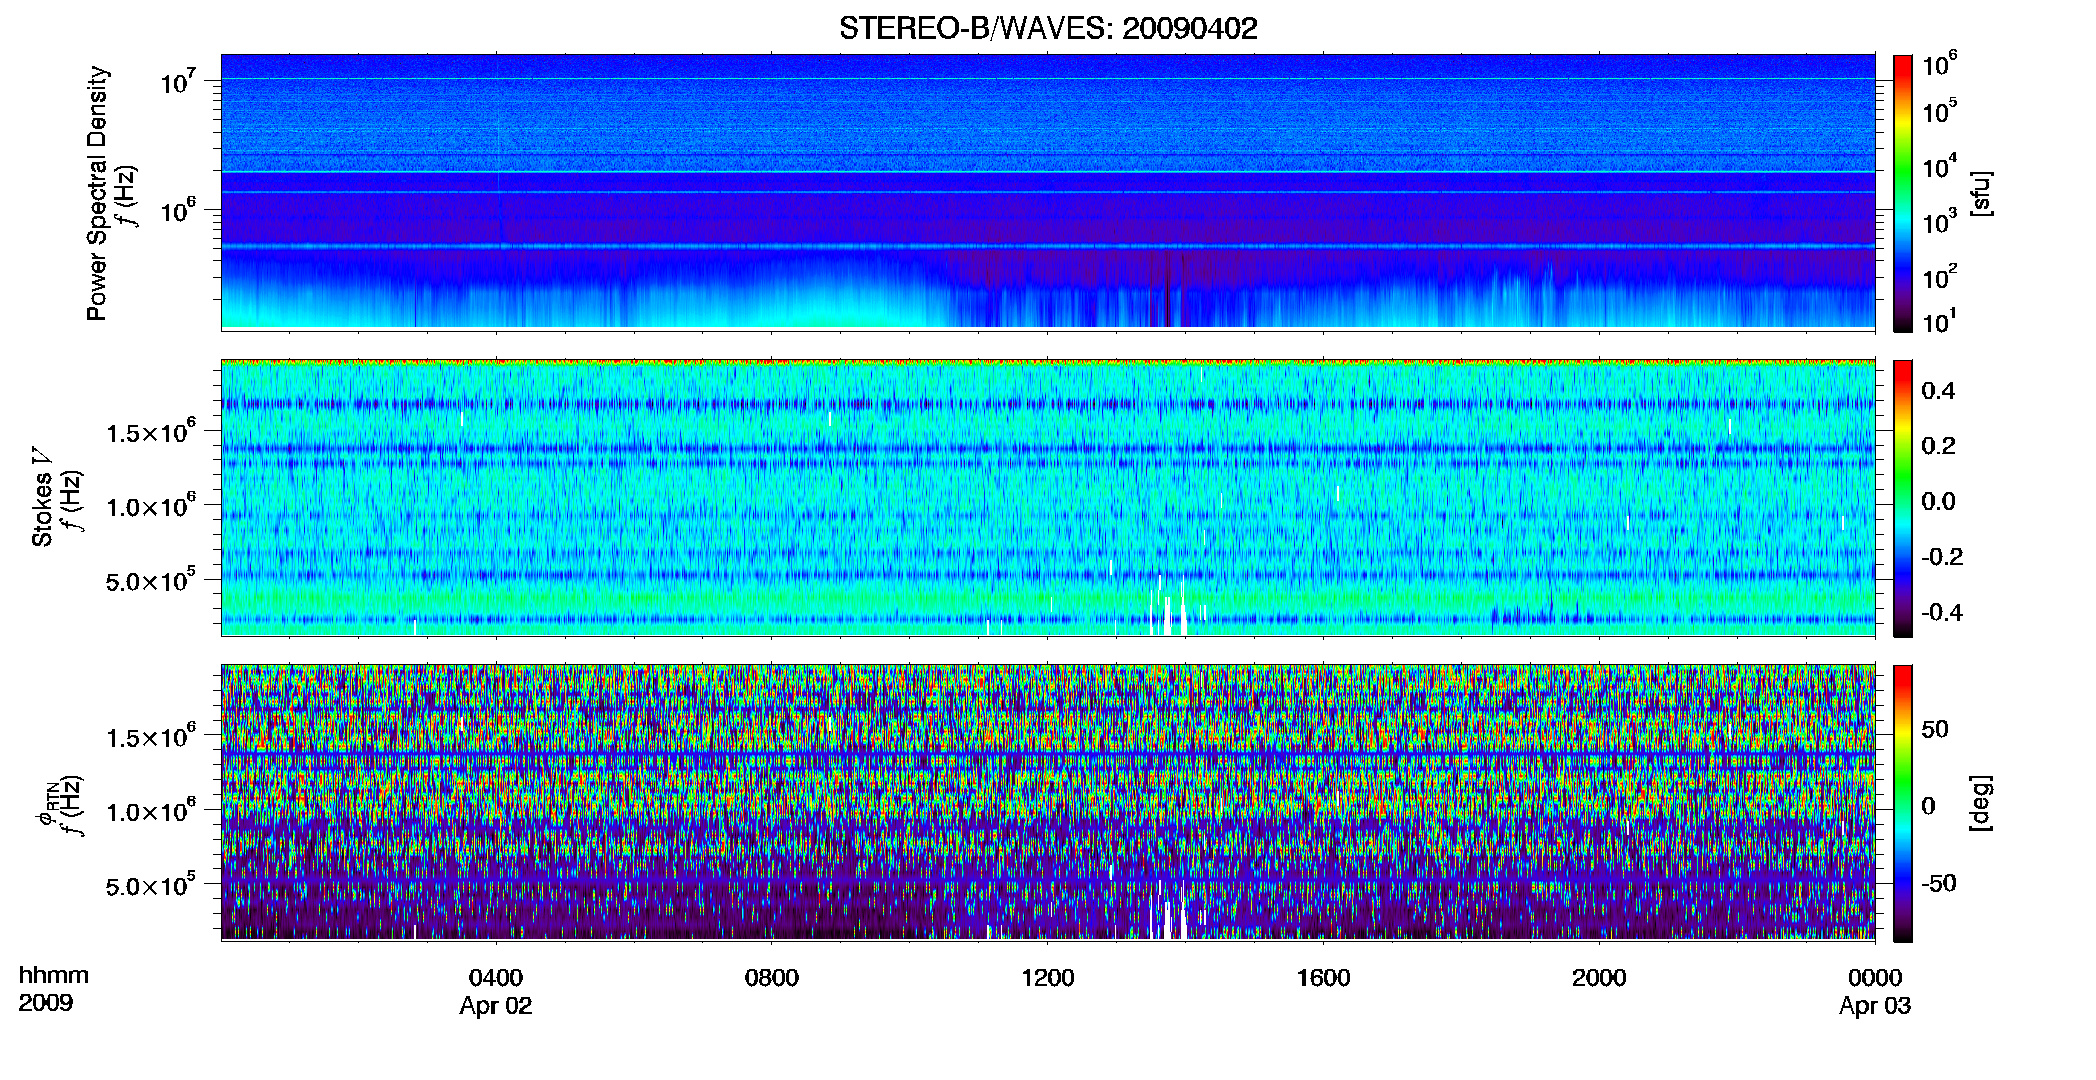The width and height of the screenshot is (2096, 1080).
Task: Select 1.0×10^6 on the Stokes V axis
Action: click(x=151, y=506)
